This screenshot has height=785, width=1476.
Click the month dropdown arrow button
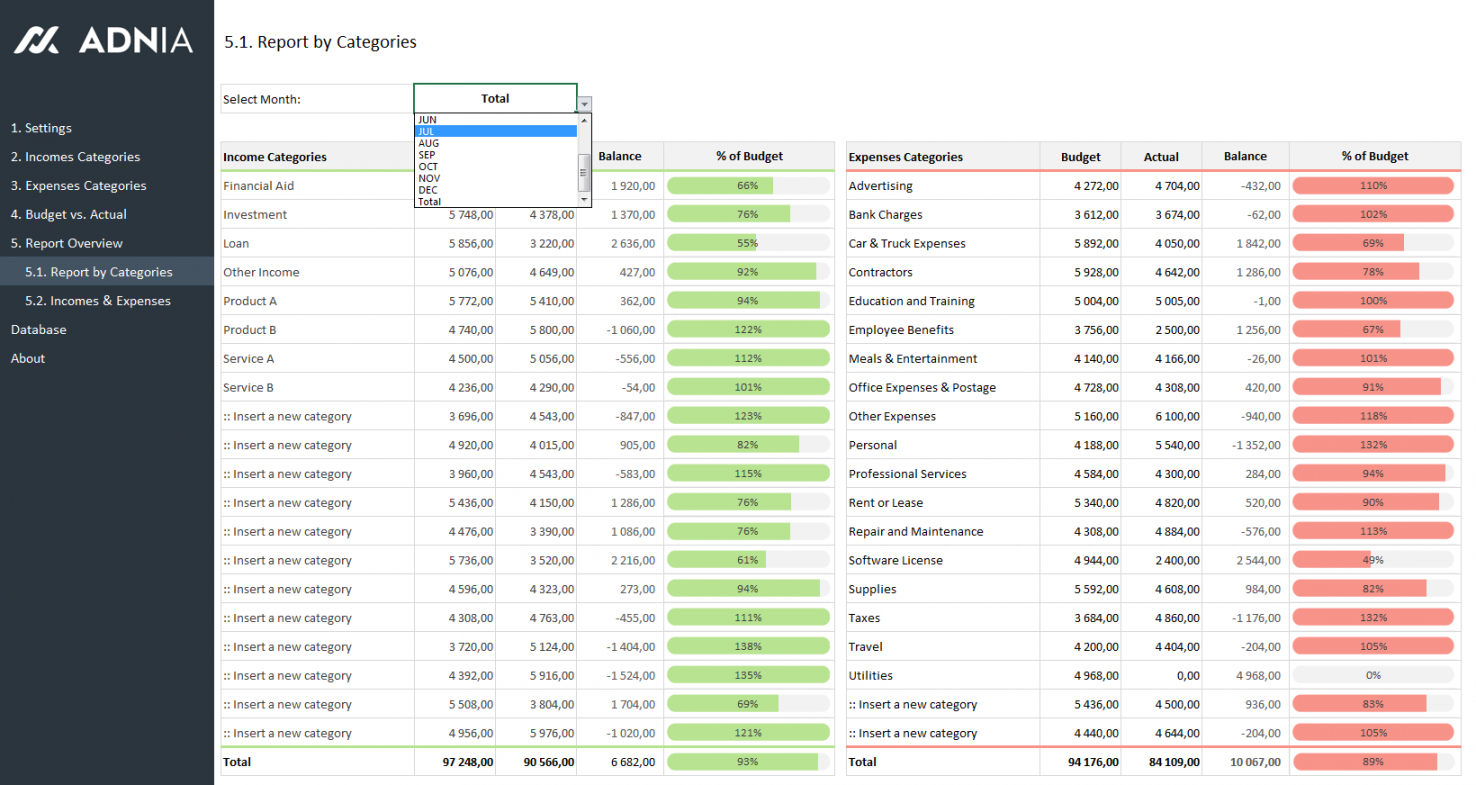pos(585,103)
